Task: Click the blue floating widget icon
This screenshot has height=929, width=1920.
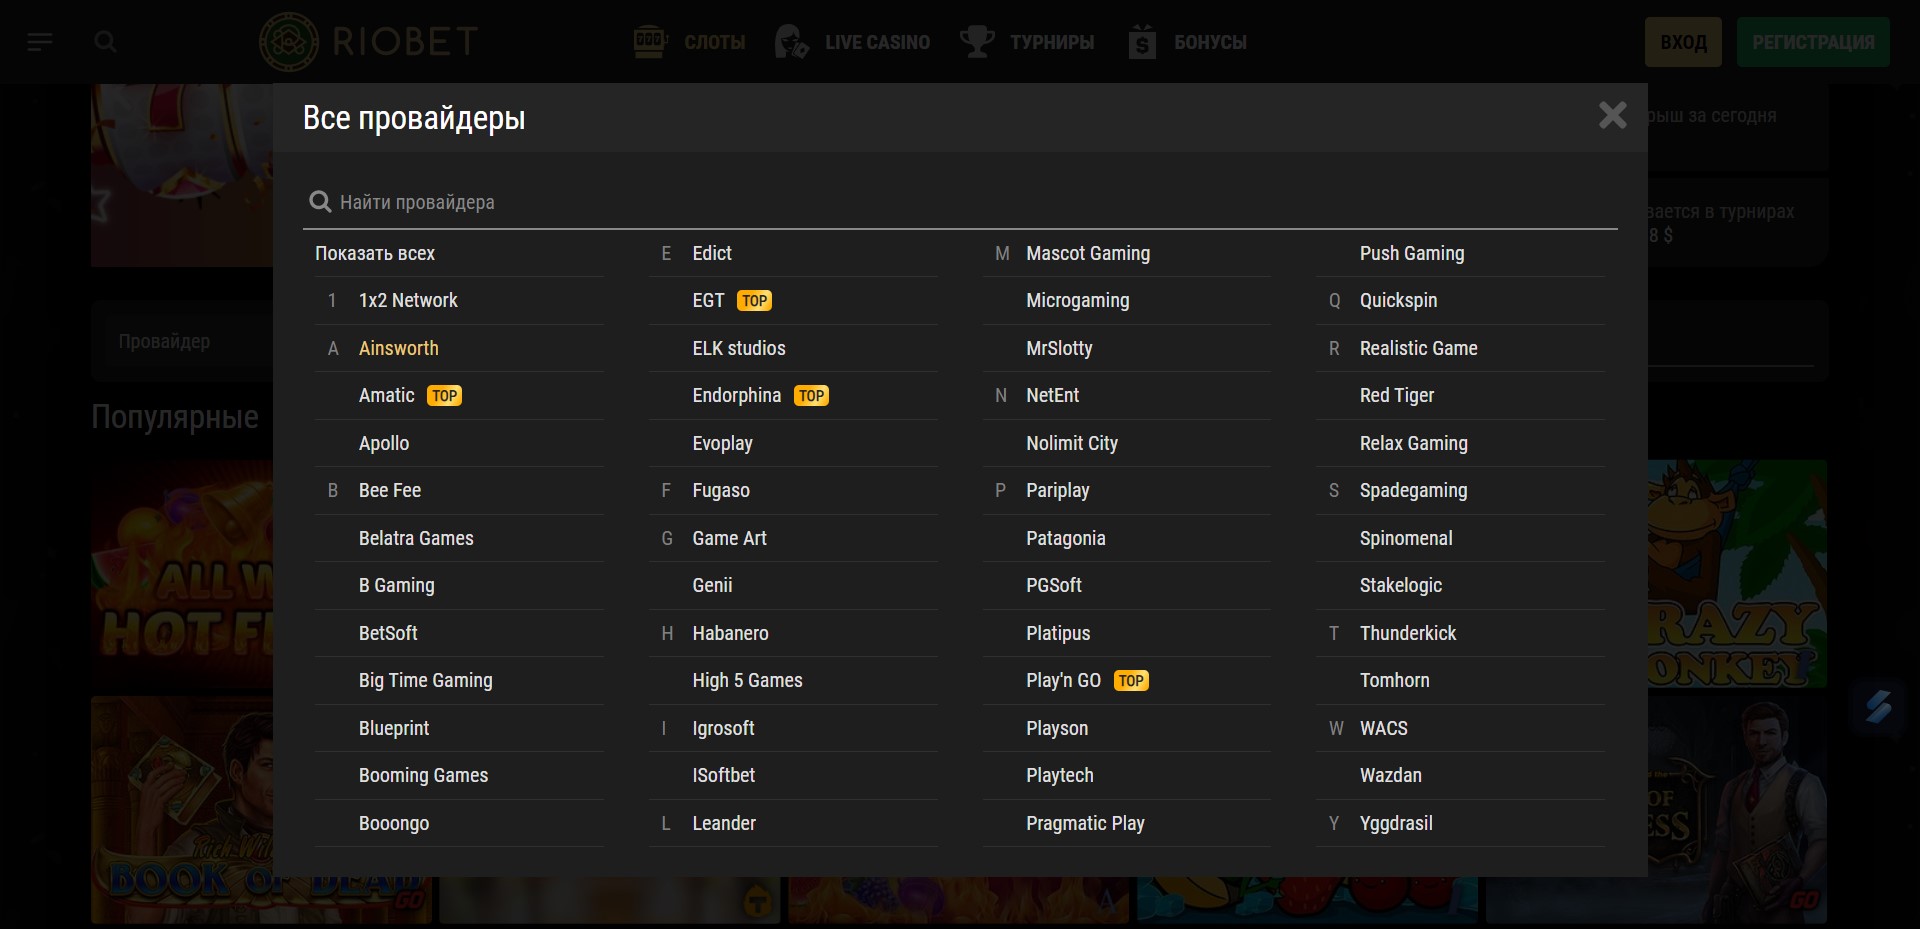Action: tap(1878, 707)
